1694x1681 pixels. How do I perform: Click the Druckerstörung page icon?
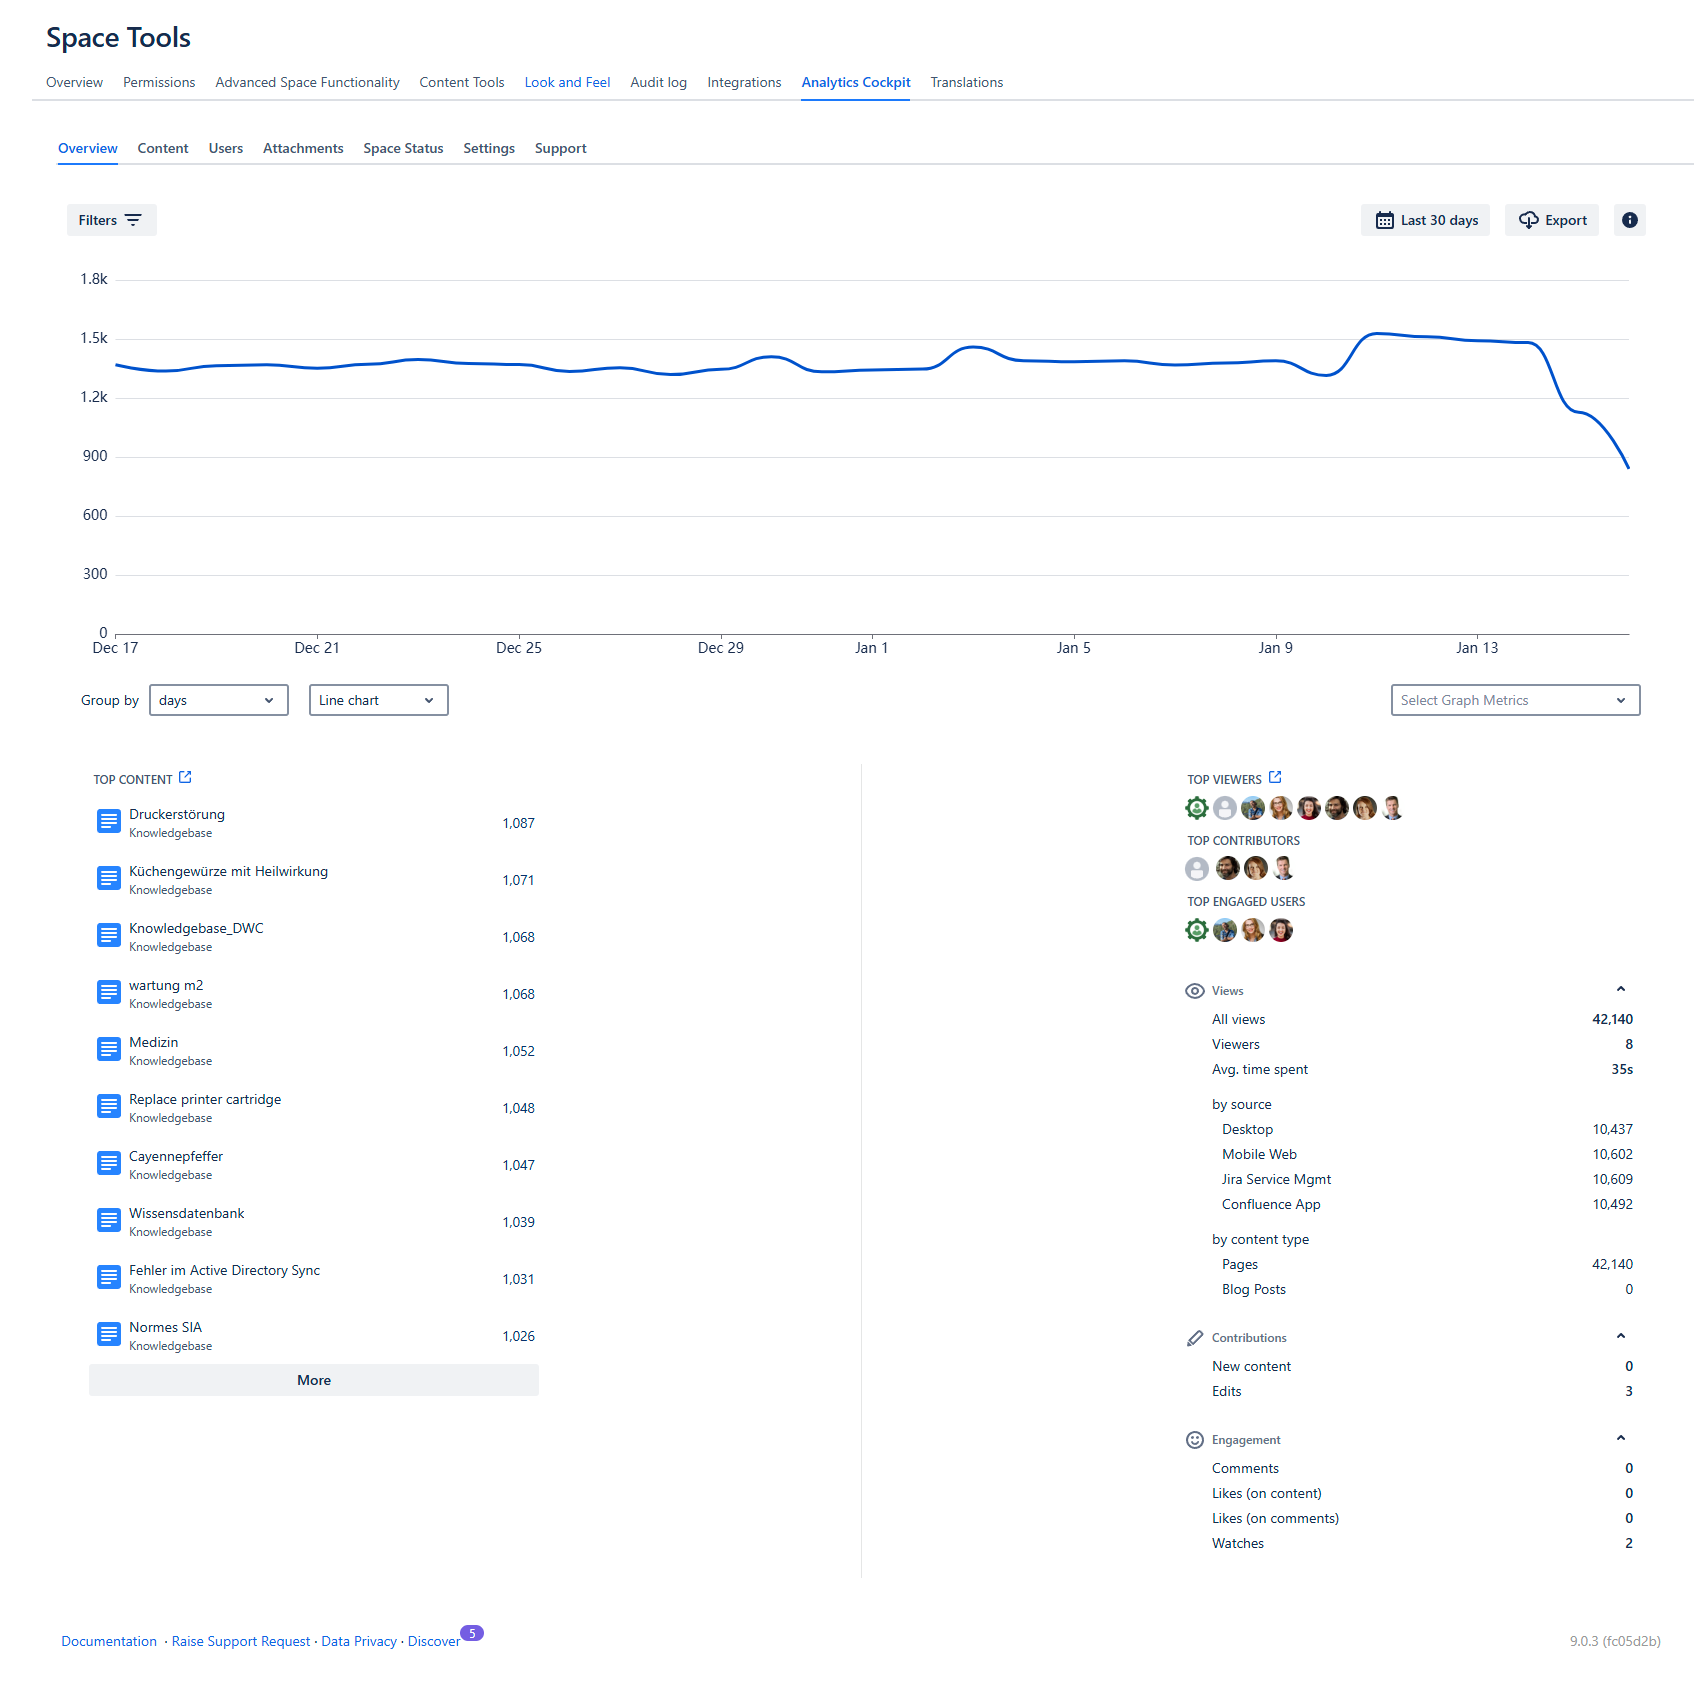pyautogui.click(x=109, y=822)
